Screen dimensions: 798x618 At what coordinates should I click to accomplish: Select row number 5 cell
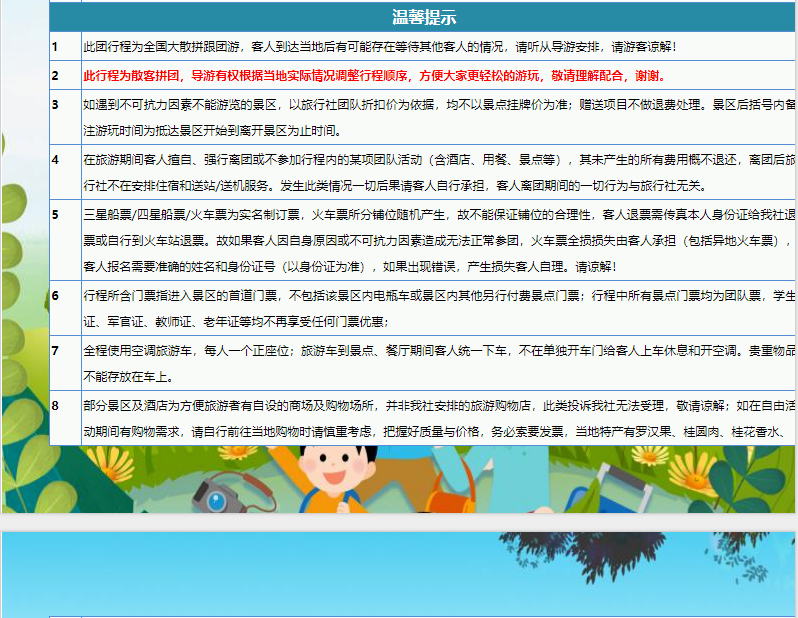(x=65, y=240)
